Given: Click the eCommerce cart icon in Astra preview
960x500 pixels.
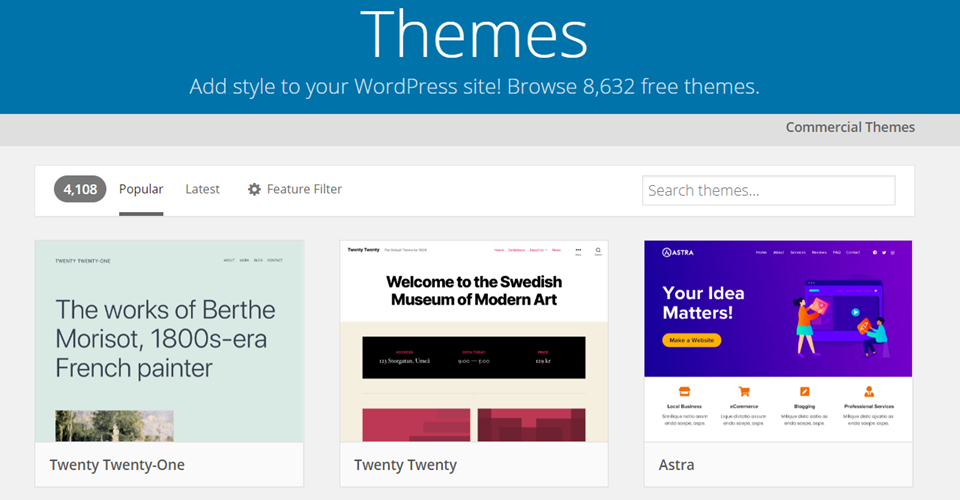Looking at the screenshot, I should coord(744,392).
